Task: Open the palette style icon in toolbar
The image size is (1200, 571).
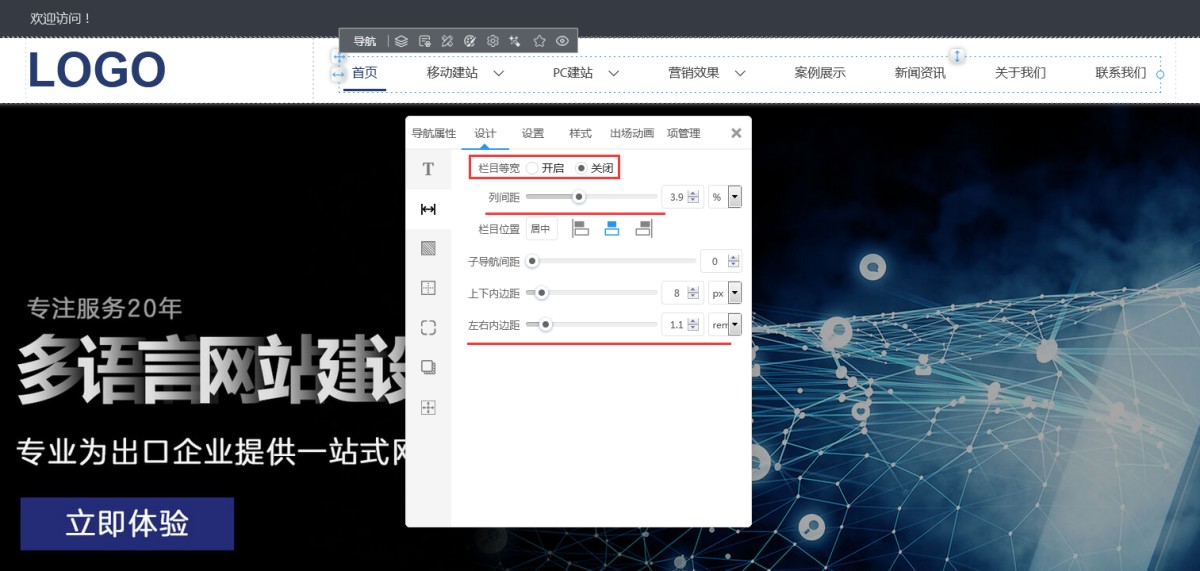Action: coord(470,41)
